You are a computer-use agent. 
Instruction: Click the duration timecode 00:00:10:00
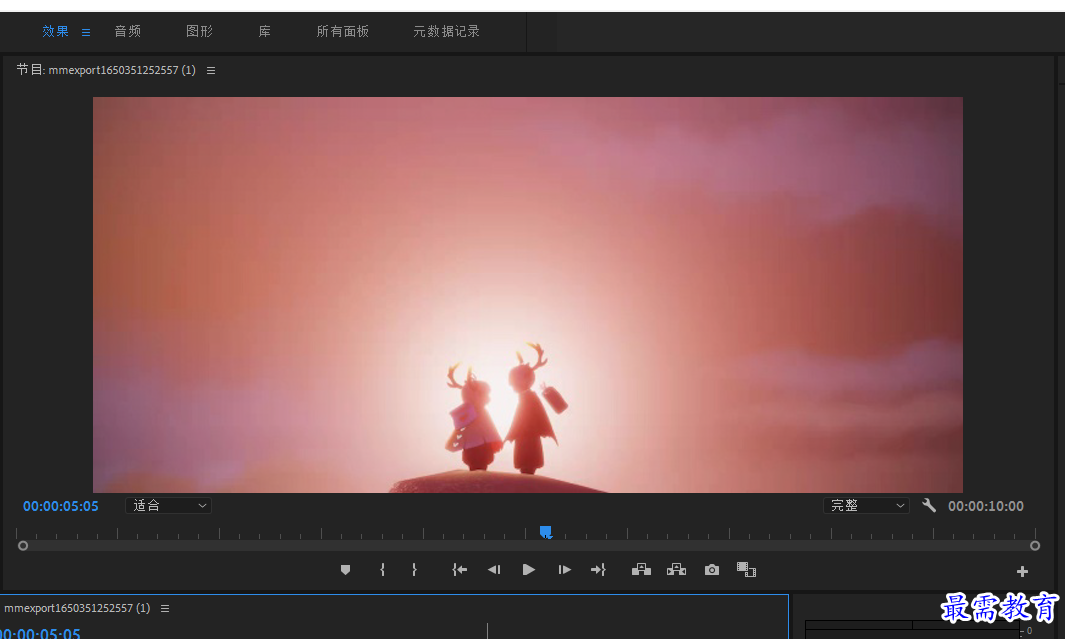986,507
